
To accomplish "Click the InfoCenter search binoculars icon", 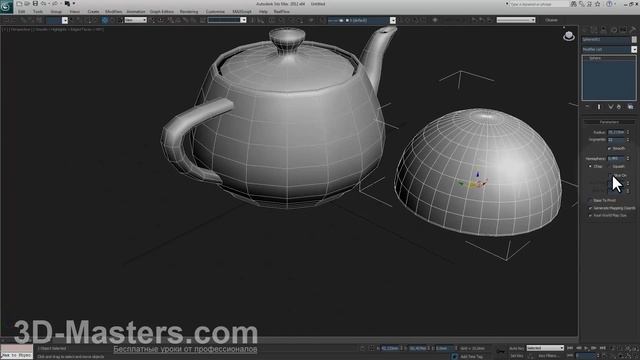I will pyautogui.click(x=573, y=4).
